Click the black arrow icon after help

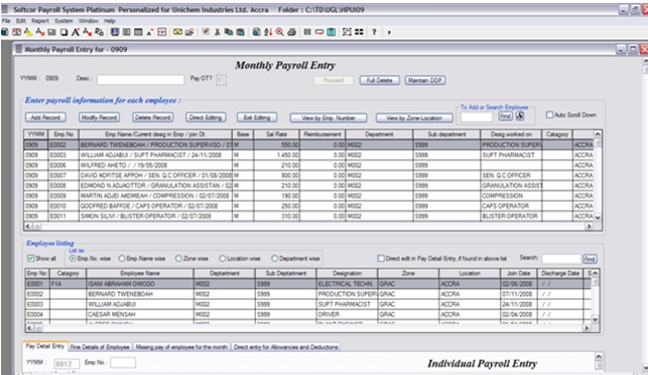[389, 32]
